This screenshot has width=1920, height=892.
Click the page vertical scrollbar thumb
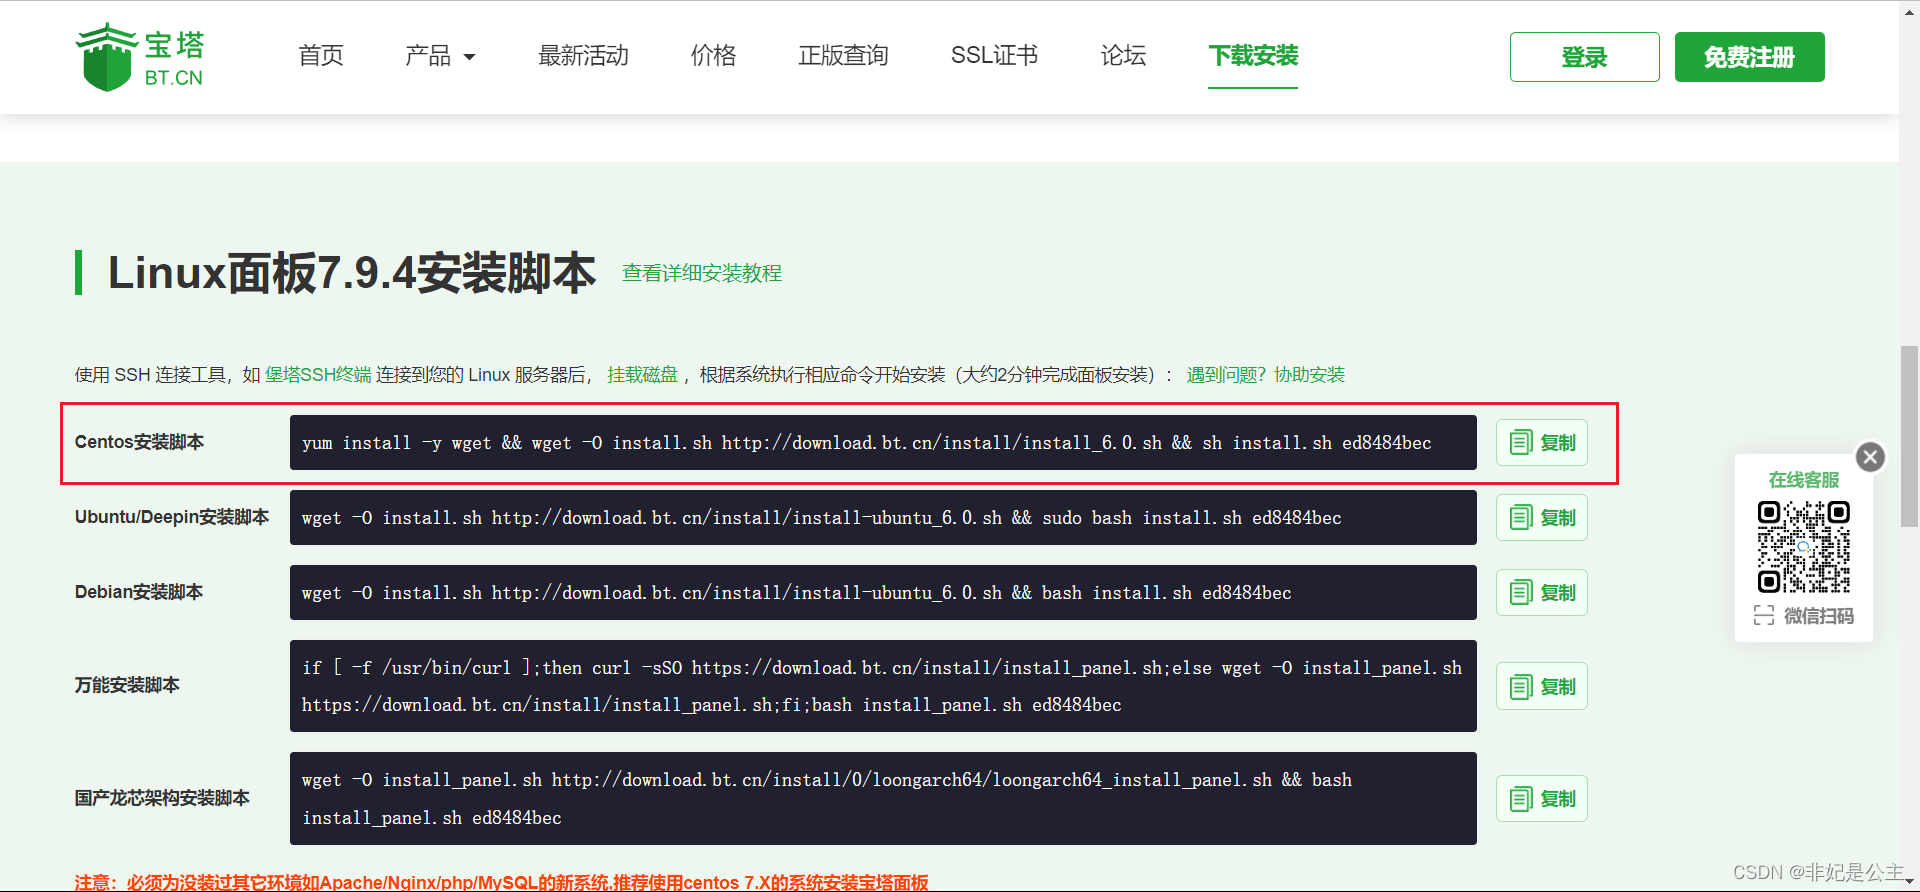click(x=1909, y=435)
